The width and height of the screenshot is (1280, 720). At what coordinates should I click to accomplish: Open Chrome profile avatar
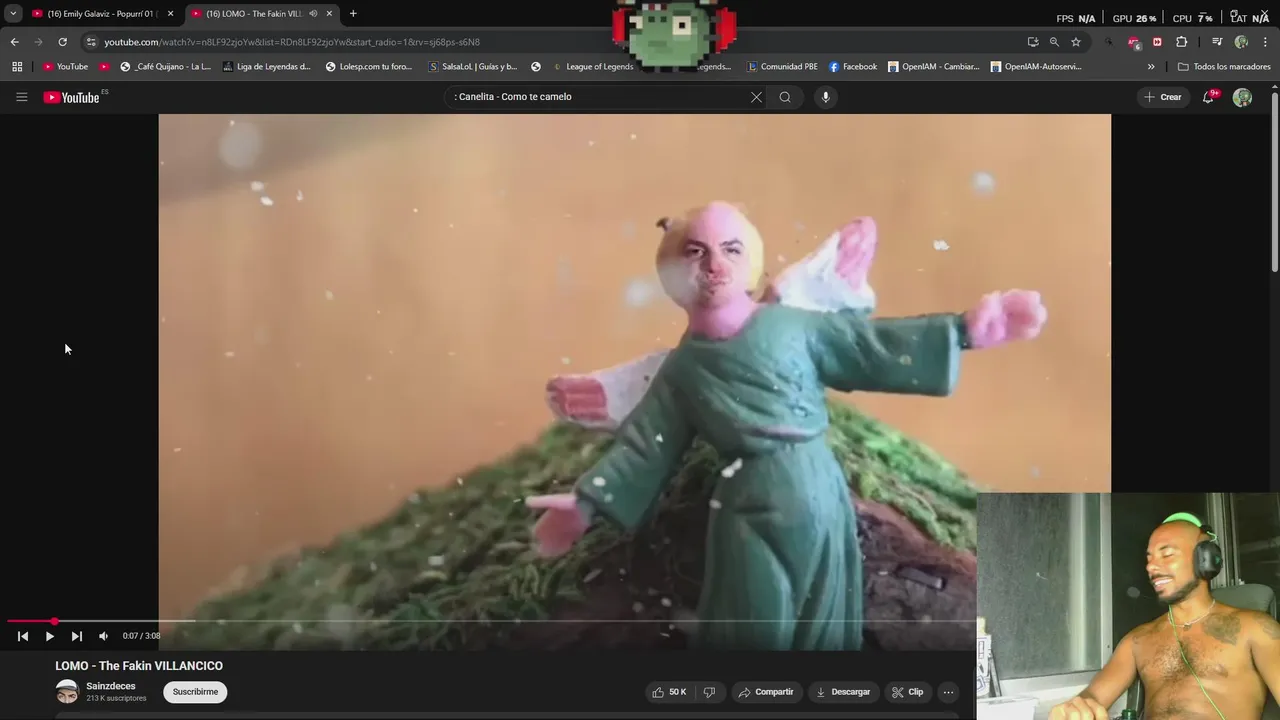(1241, 42)
